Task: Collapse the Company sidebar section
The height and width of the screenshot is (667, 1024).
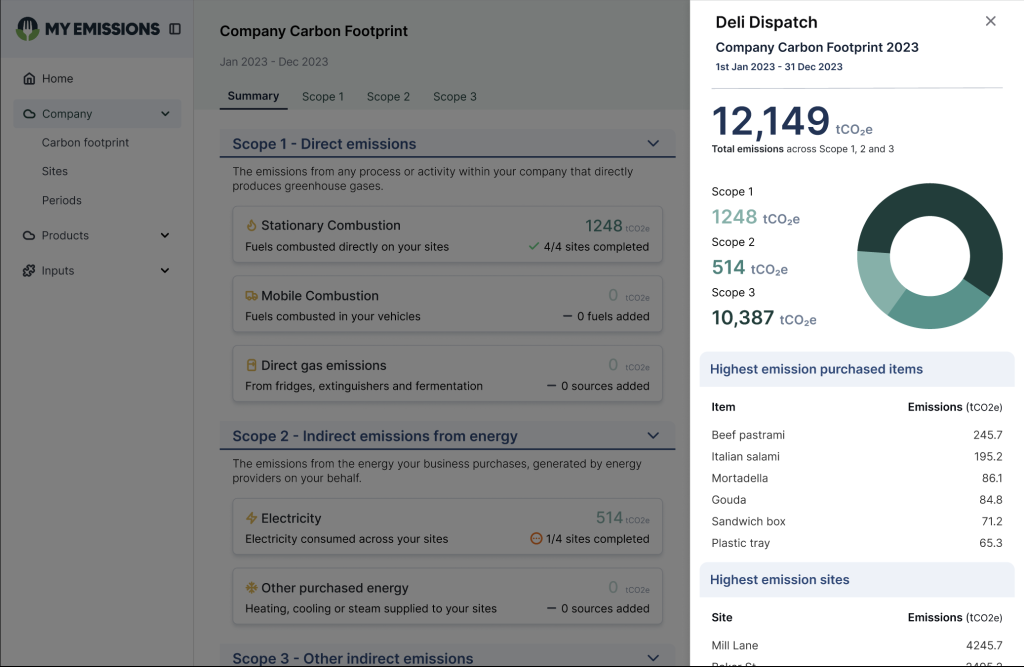Action: (x=165, y=114)
